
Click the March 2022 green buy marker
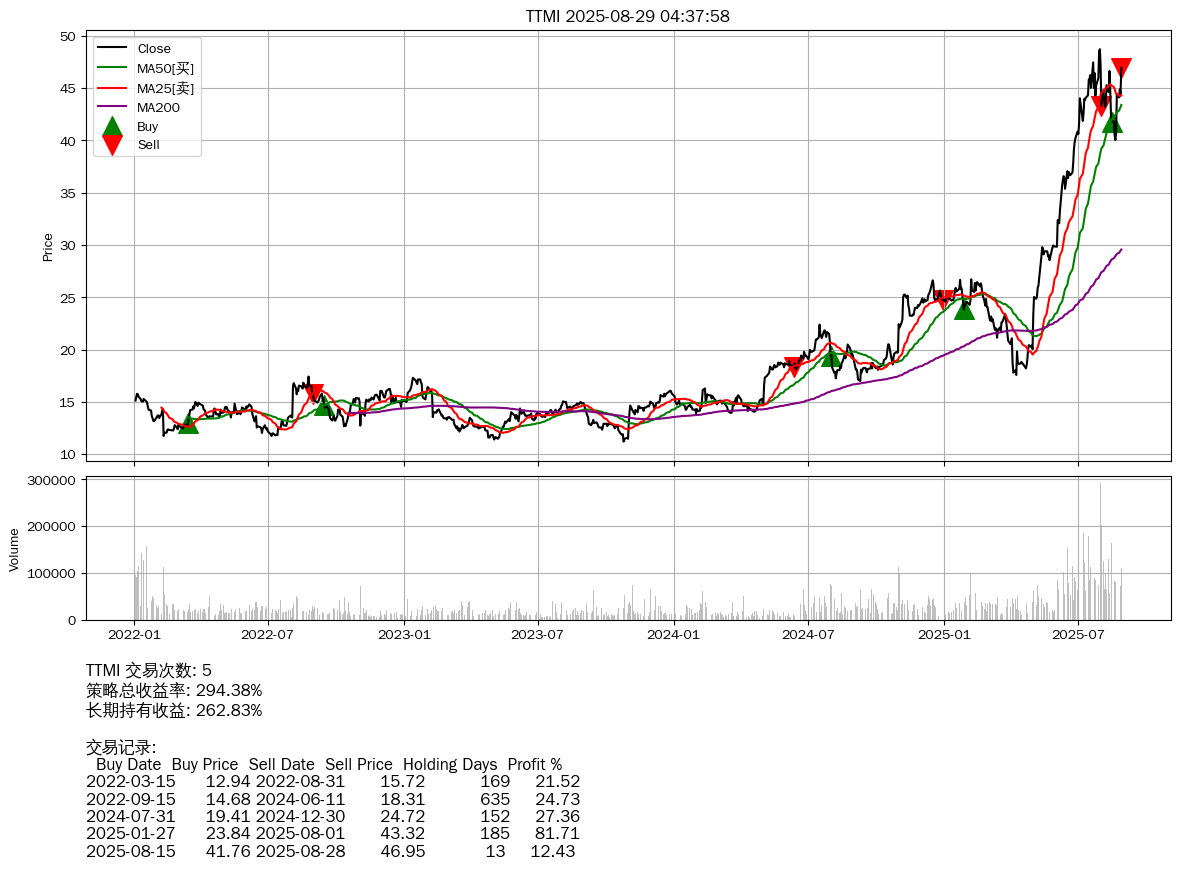point(188,424)
